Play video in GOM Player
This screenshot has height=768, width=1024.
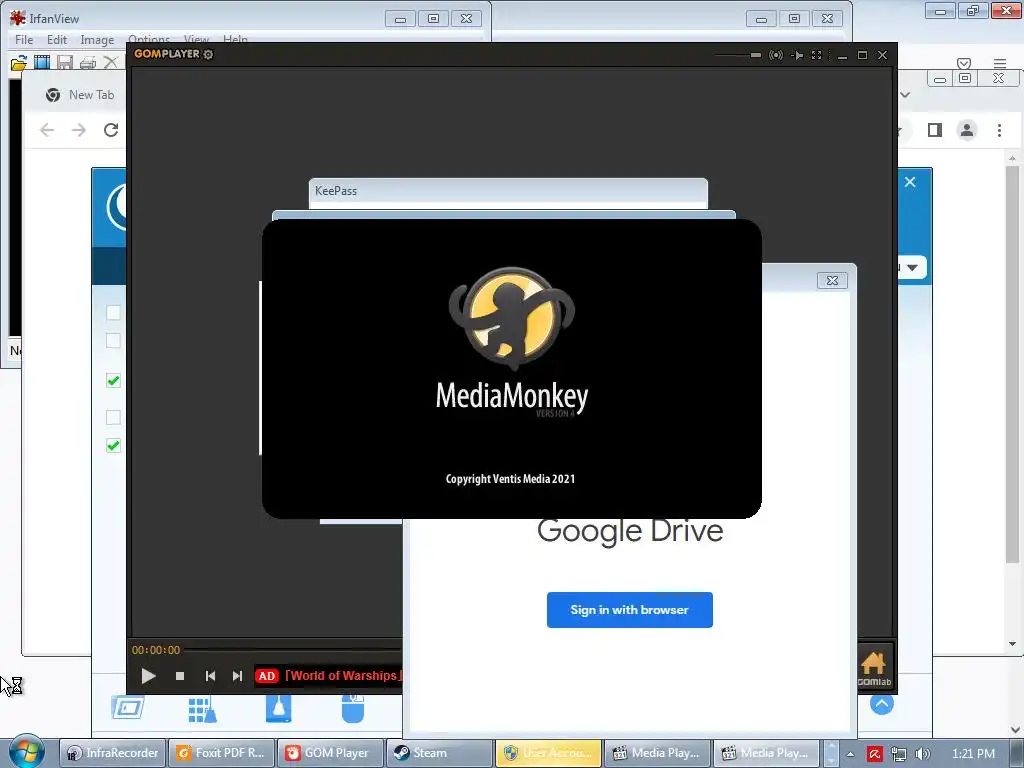(x=148, y=676)
